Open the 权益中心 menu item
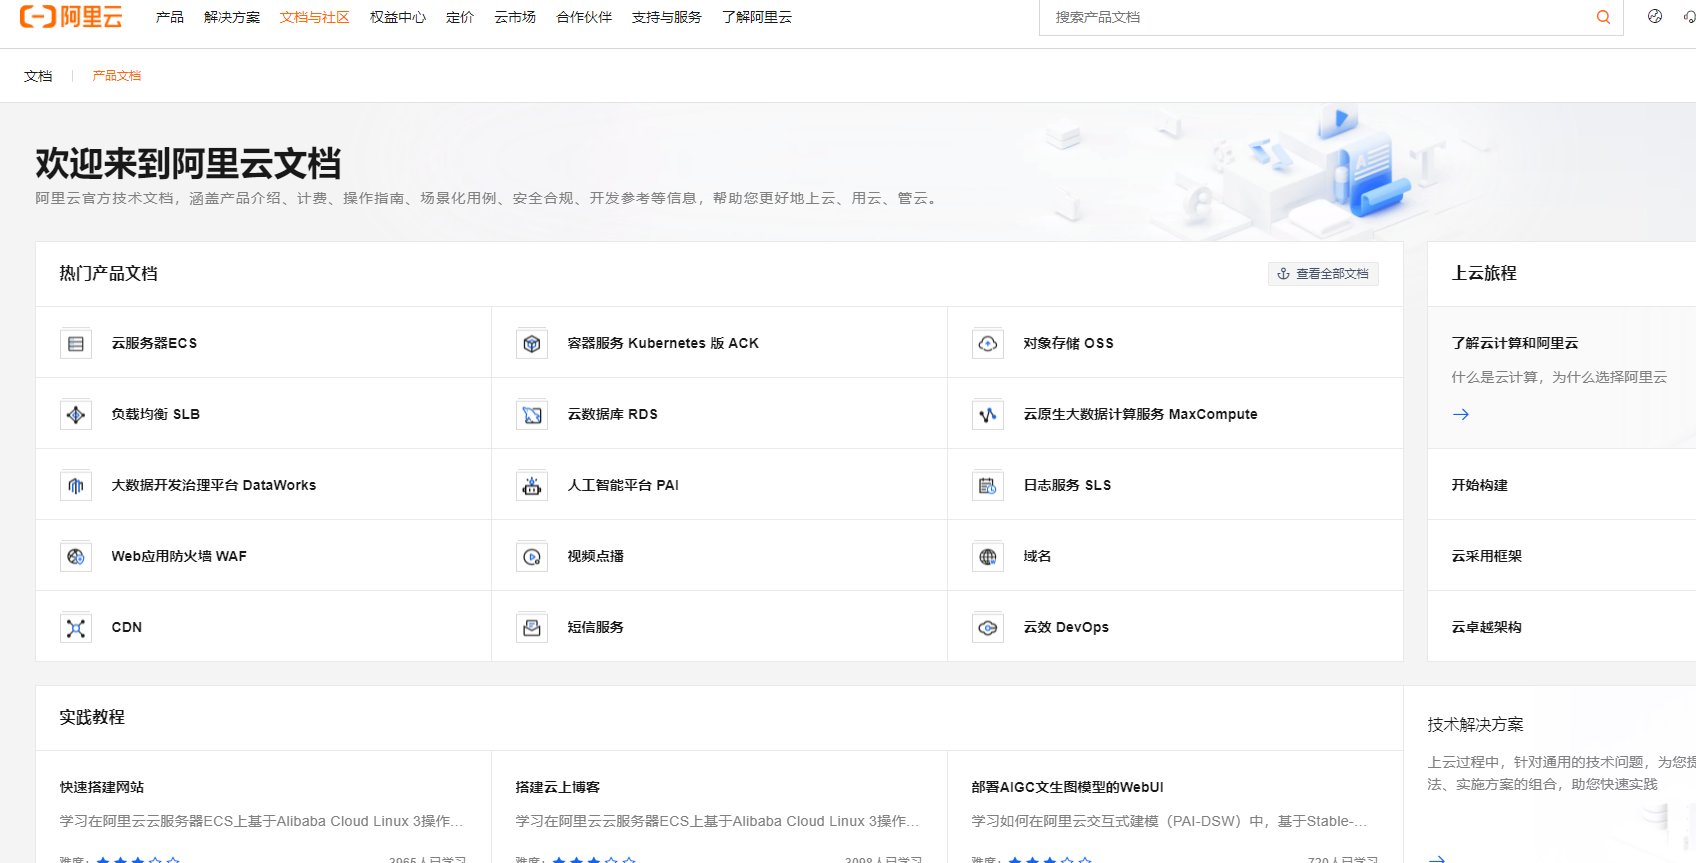Viewport: 1696px width, 863px height. (398, 17)
